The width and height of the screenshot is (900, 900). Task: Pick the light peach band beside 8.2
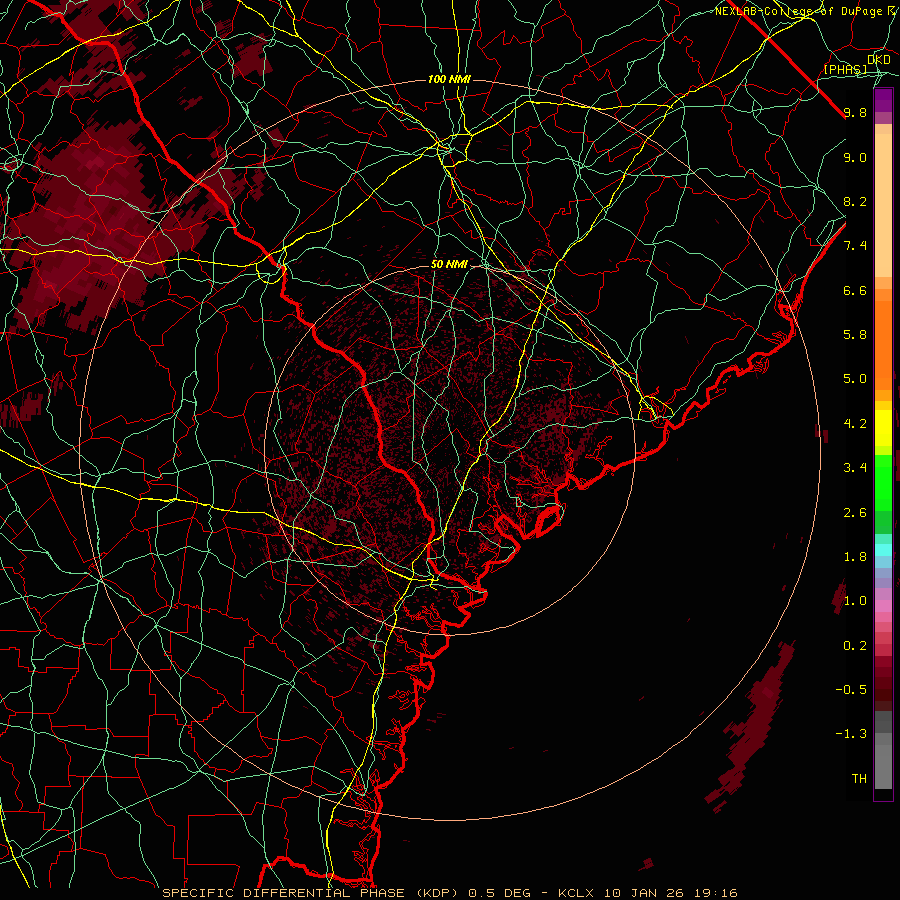[x=883, y=204]
